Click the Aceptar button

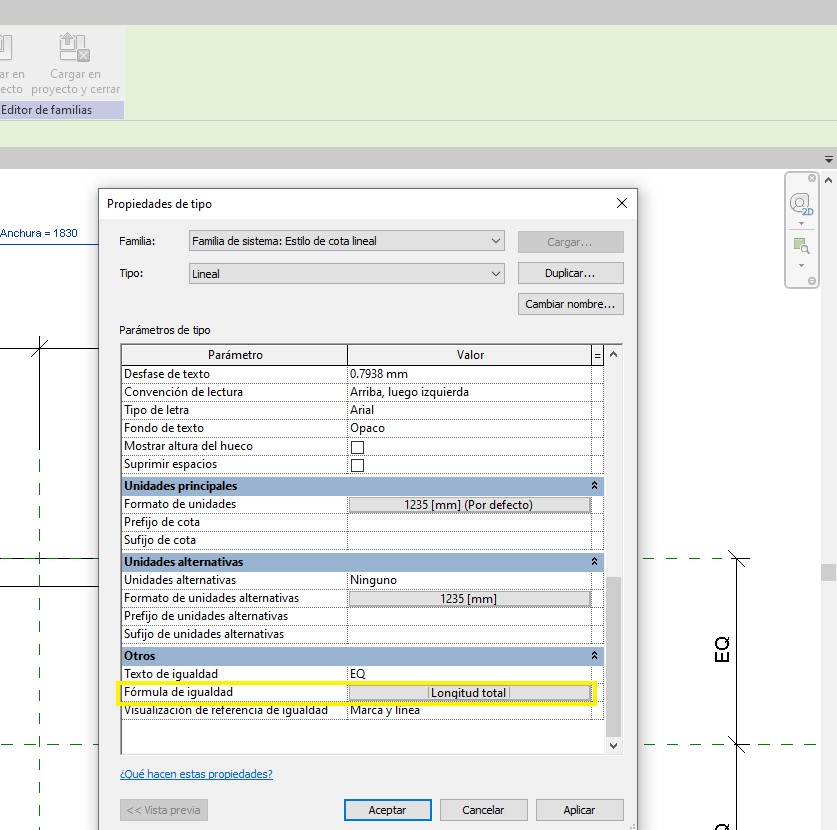tap(387, 810)
